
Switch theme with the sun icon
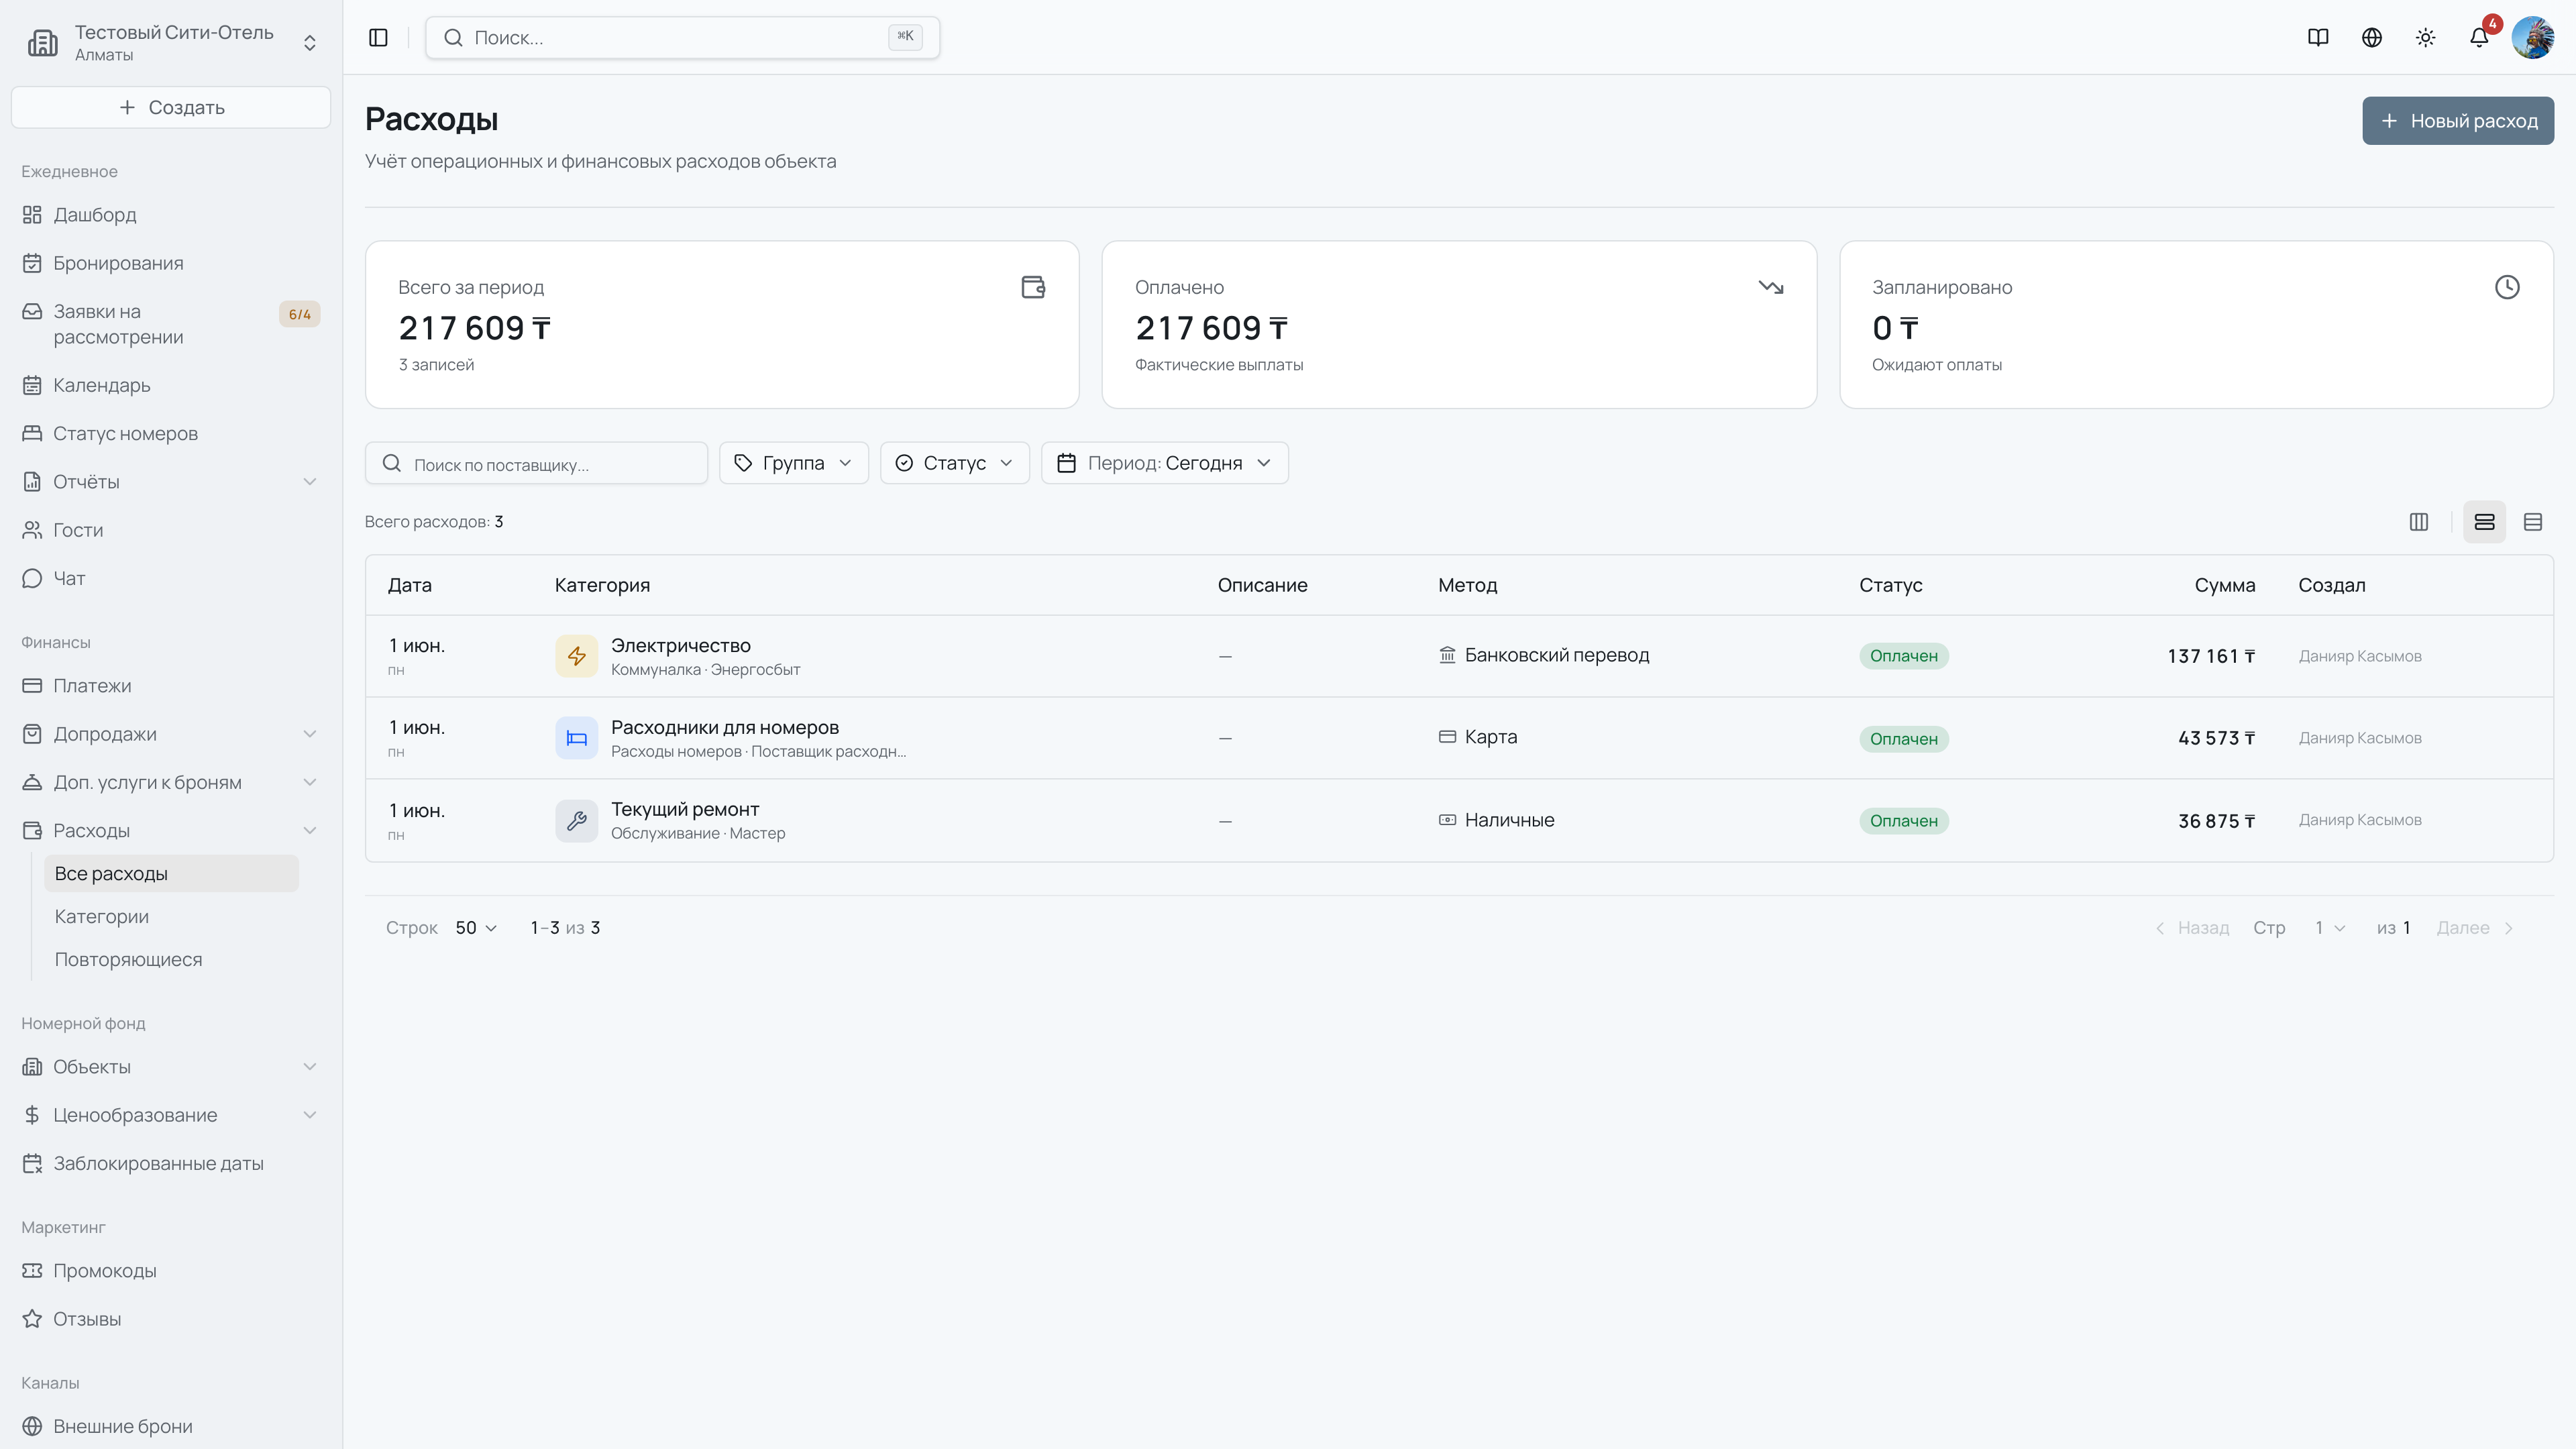click(x=2426, y=38)
